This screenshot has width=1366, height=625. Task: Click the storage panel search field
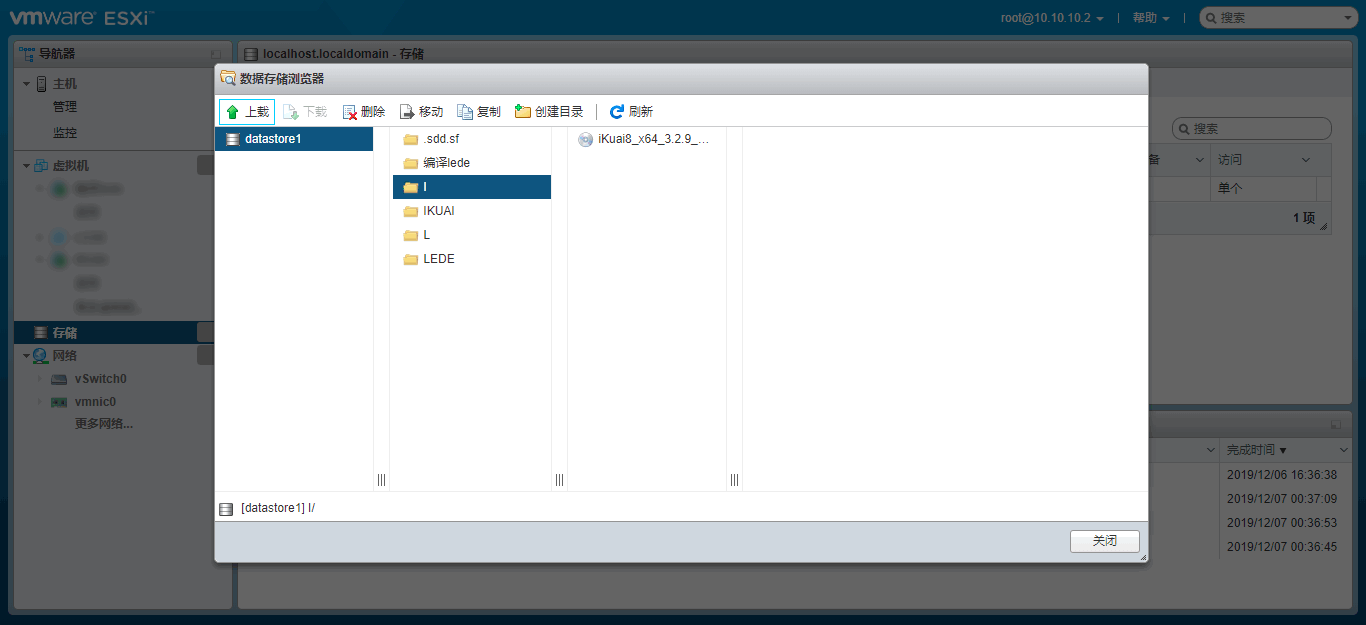pyautogui.click(x=1252, y=129)
